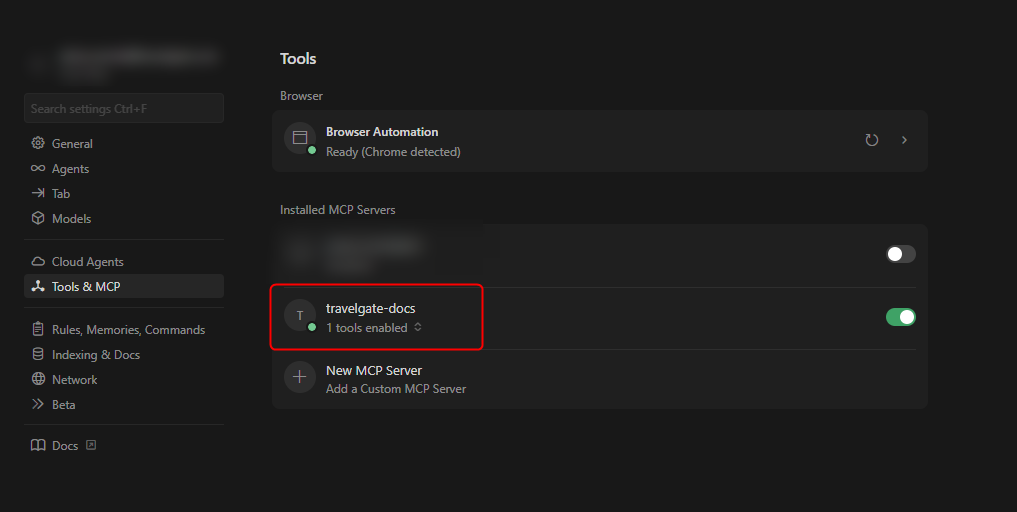The image size is (1017, 512).
Task: Click the plus icon for New MCP Server
Action: 299,377
